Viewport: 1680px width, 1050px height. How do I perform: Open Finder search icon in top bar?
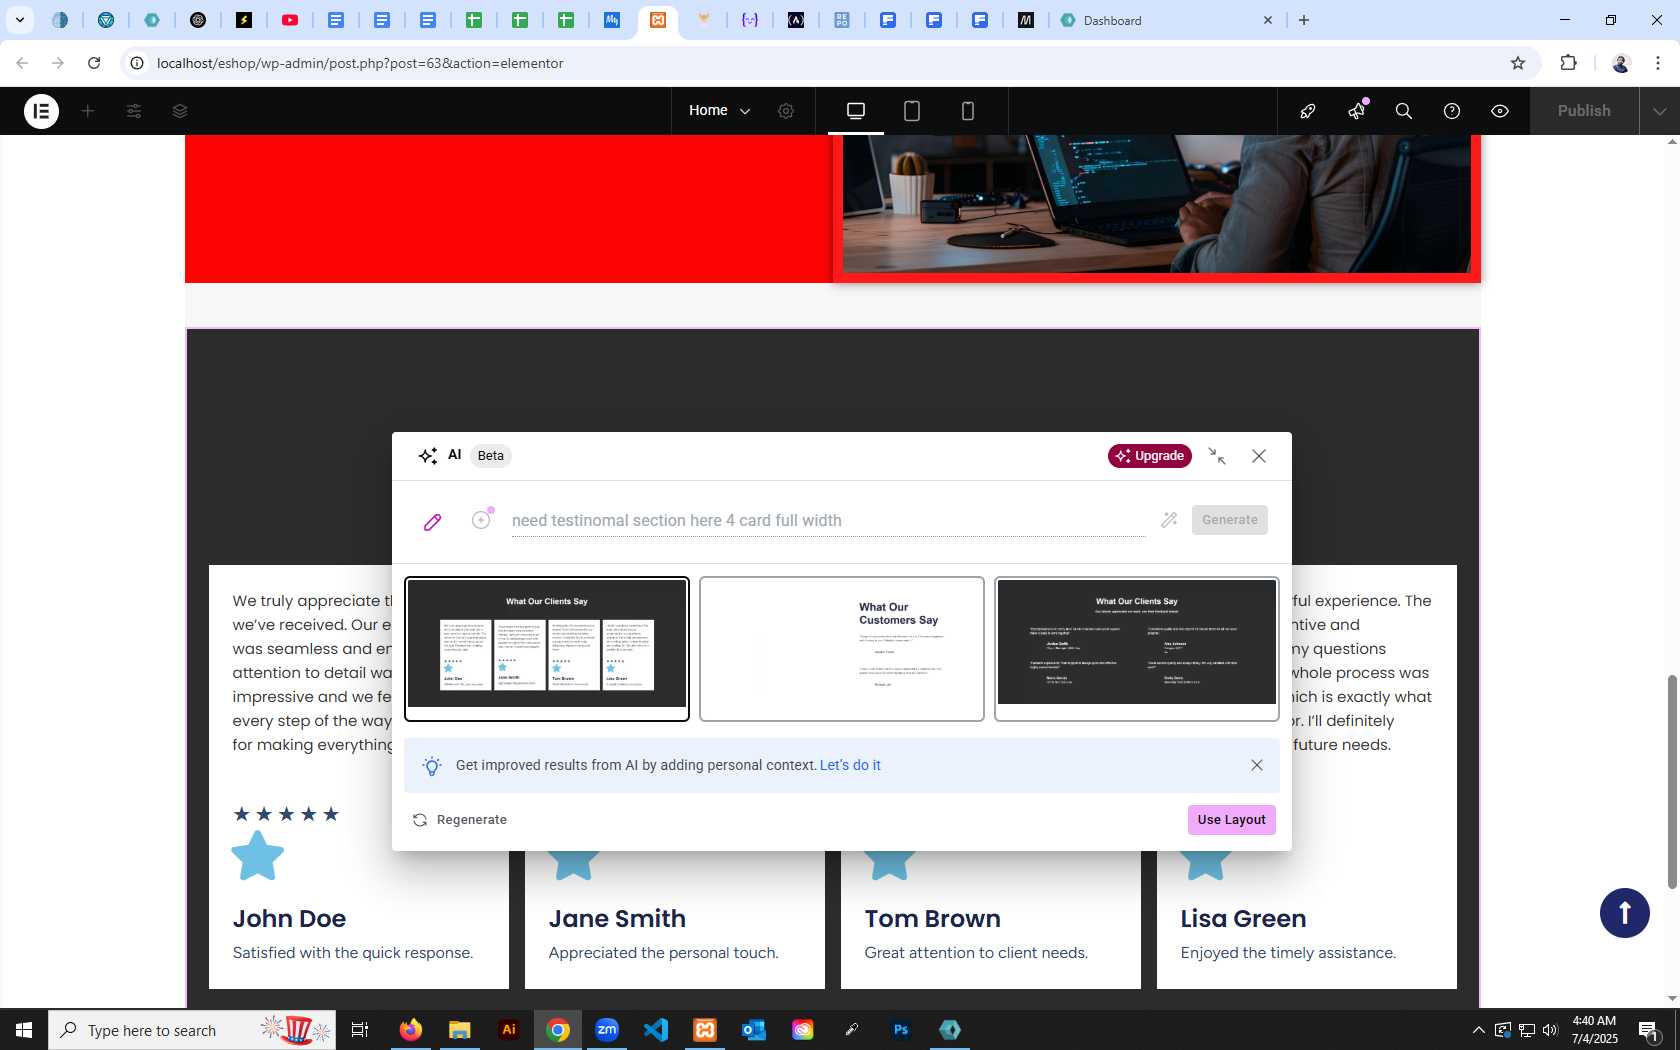pyautogui.click(x=1404, y=111)
